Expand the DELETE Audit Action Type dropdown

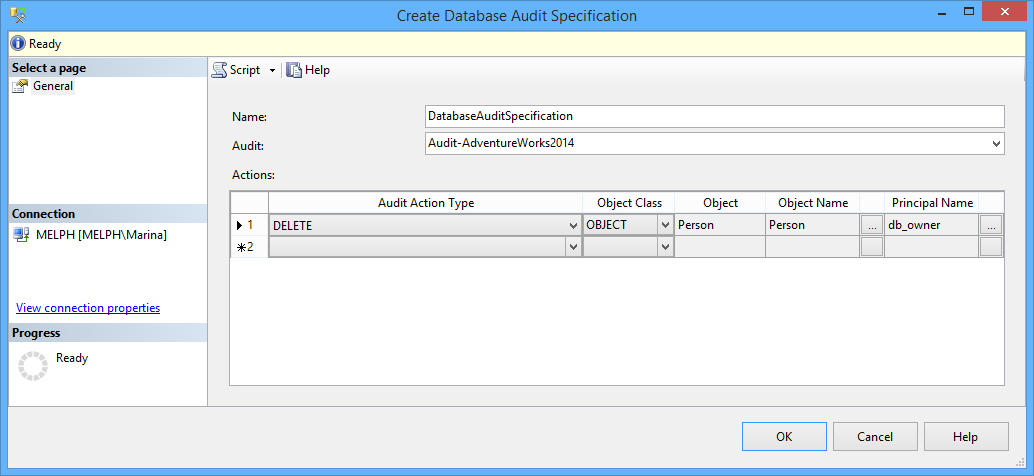pos(573,225)
